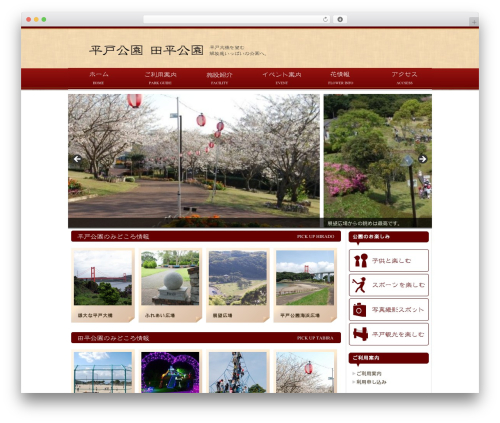Maximize the window with green button
Viewport: 500px width, 423px height.
click(44, 19)
